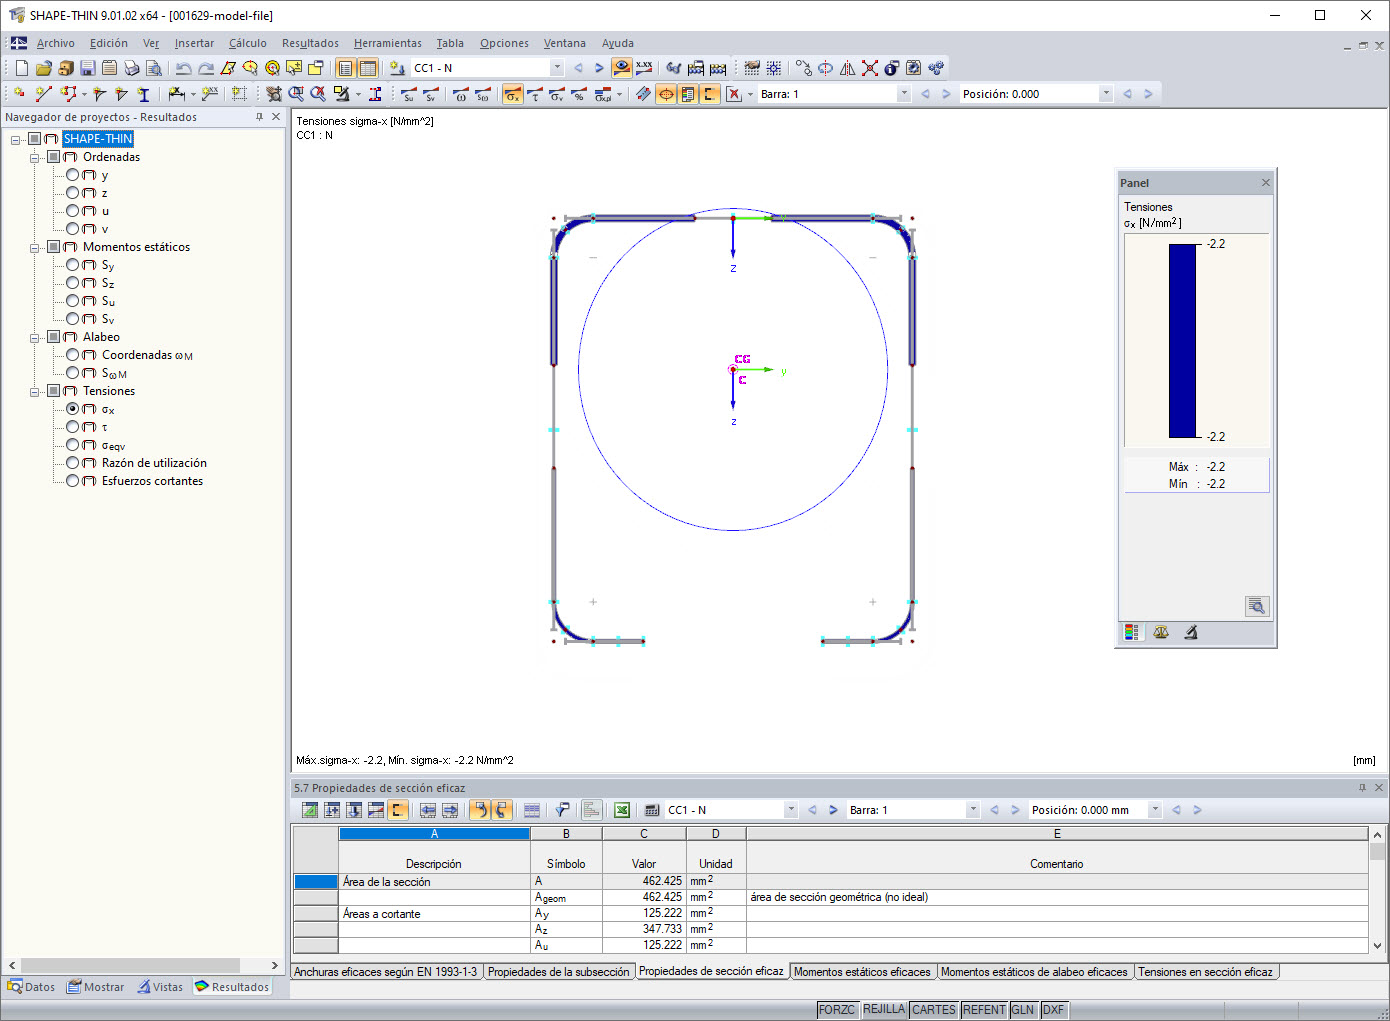Toggle the CARTES status bar button
The image size is (1390, 1021).
[x=934, y=1010]
